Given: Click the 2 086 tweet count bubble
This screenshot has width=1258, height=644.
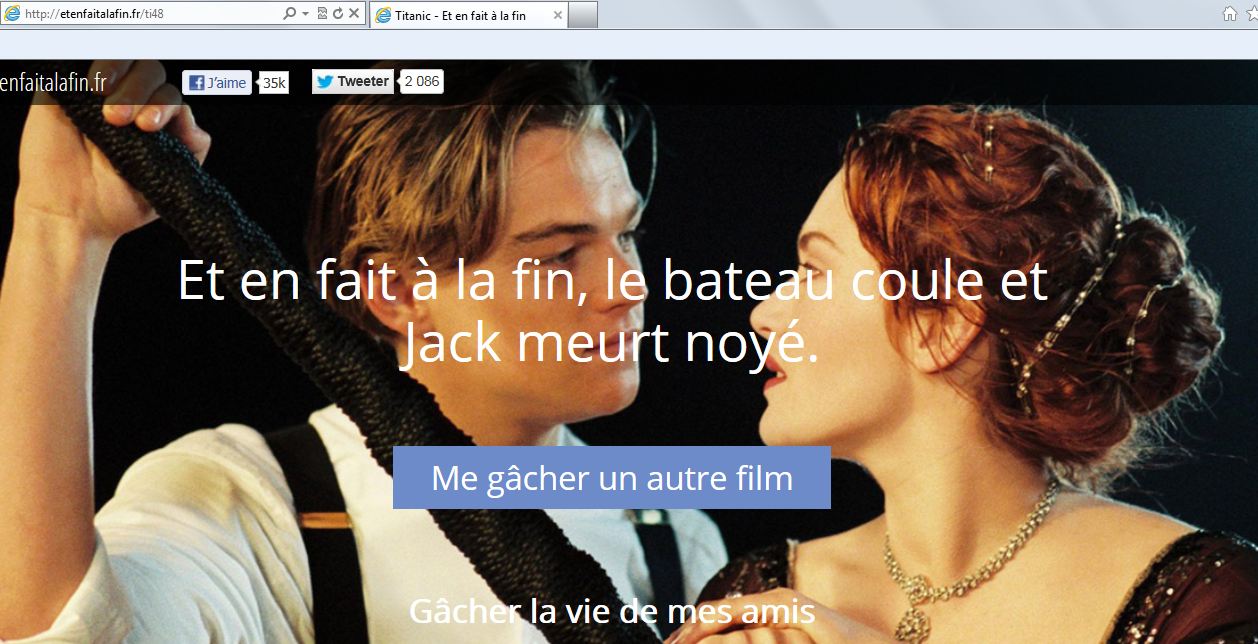Looking at the screenshot, I should click(421, 82).
